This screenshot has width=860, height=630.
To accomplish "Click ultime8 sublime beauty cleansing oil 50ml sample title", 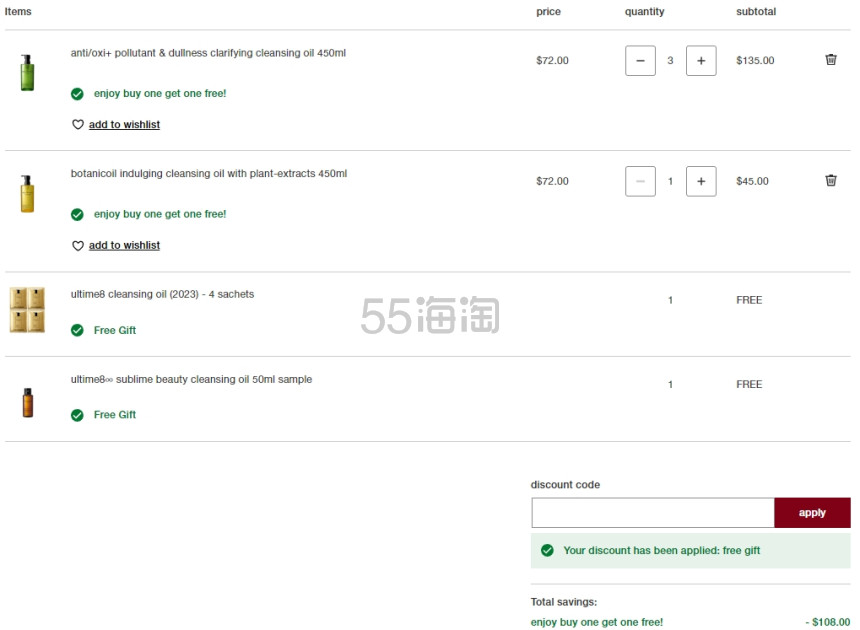I will point(191,379).
